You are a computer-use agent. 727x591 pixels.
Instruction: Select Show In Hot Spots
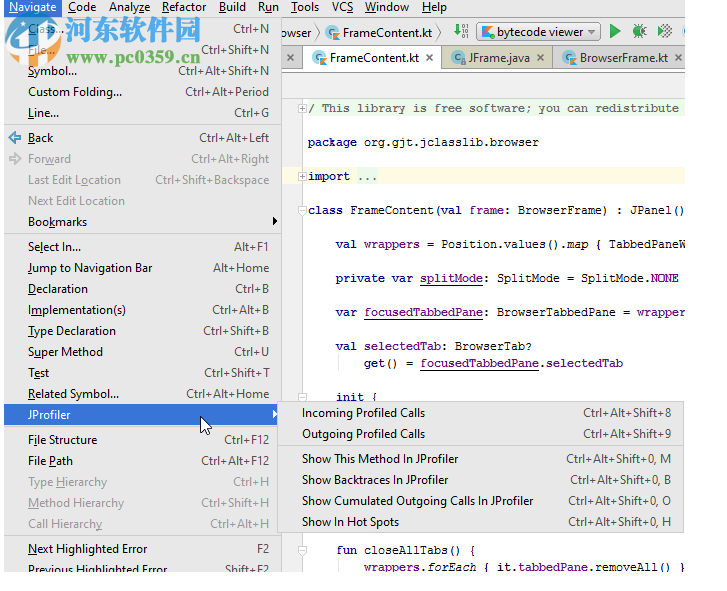point(481,522)
